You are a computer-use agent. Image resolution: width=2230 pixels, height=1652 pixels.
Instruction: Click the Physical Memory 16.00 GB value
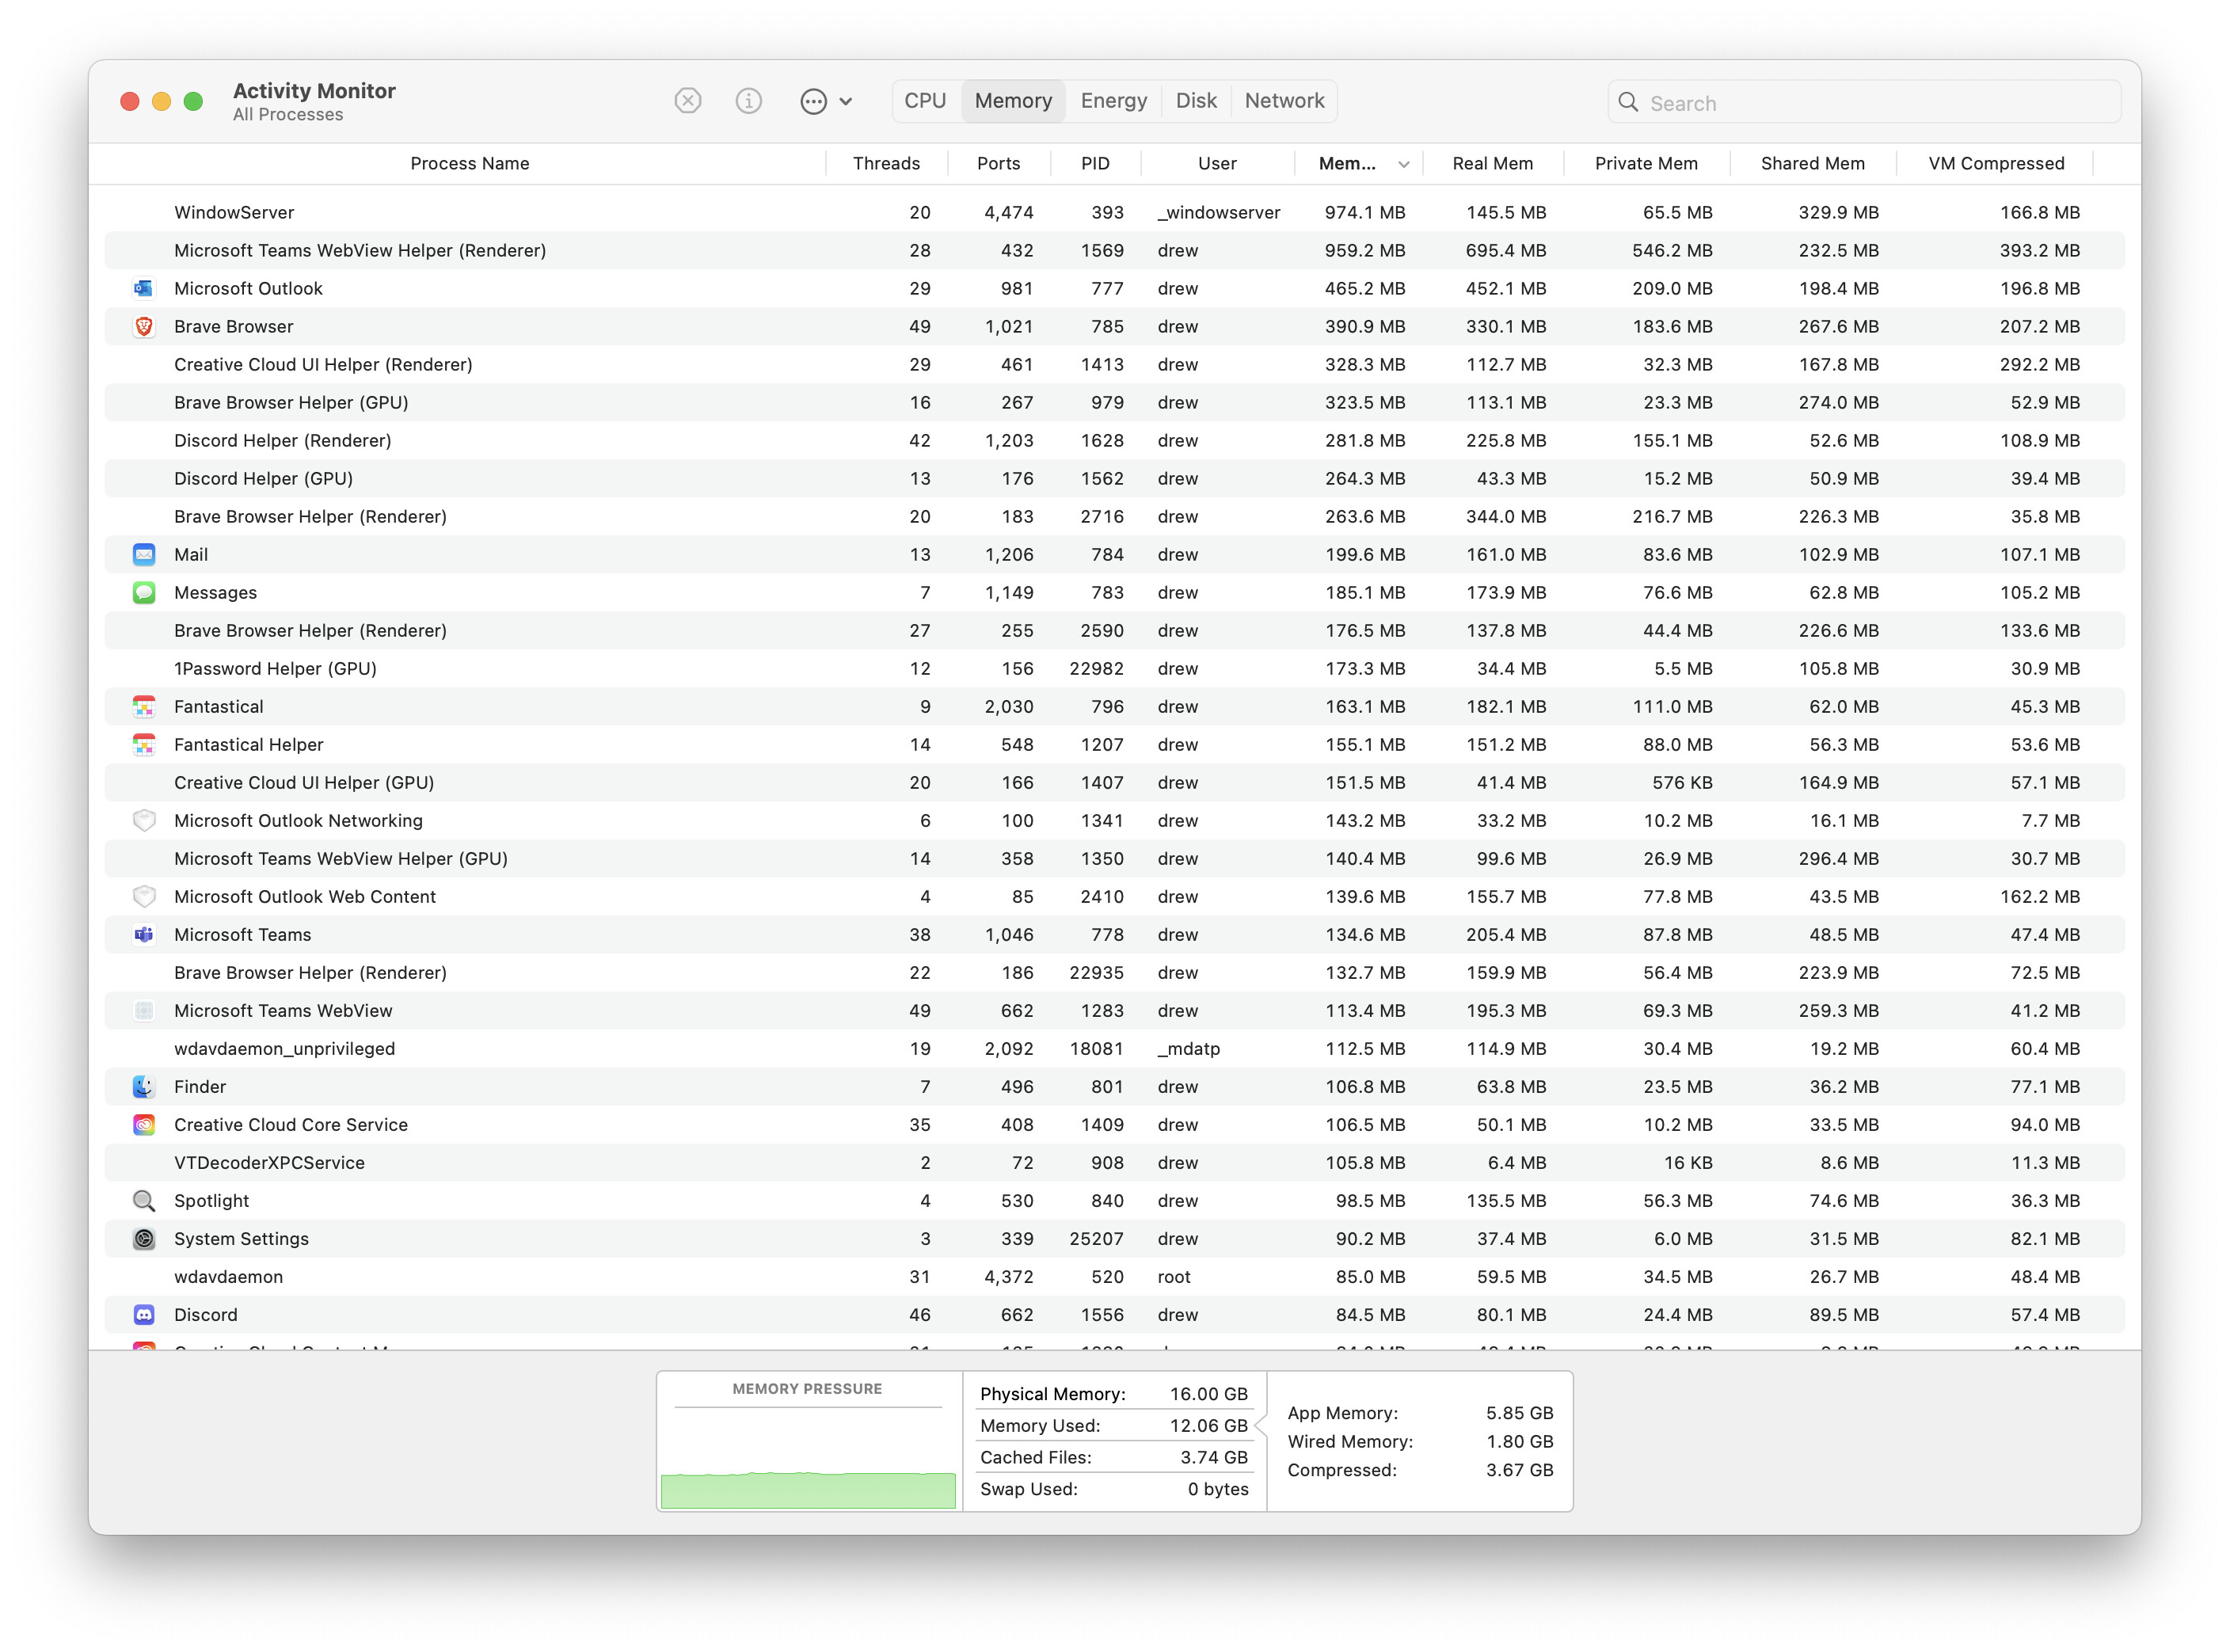pyautogui.click(x=1209, y=1393)
